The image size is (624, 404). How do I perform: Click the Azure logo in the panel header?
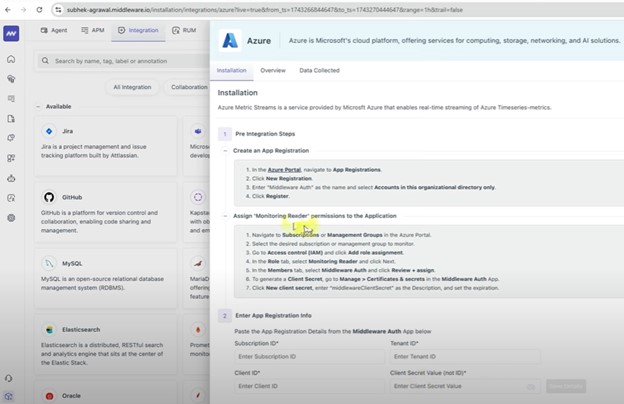[x=230, y=41]
